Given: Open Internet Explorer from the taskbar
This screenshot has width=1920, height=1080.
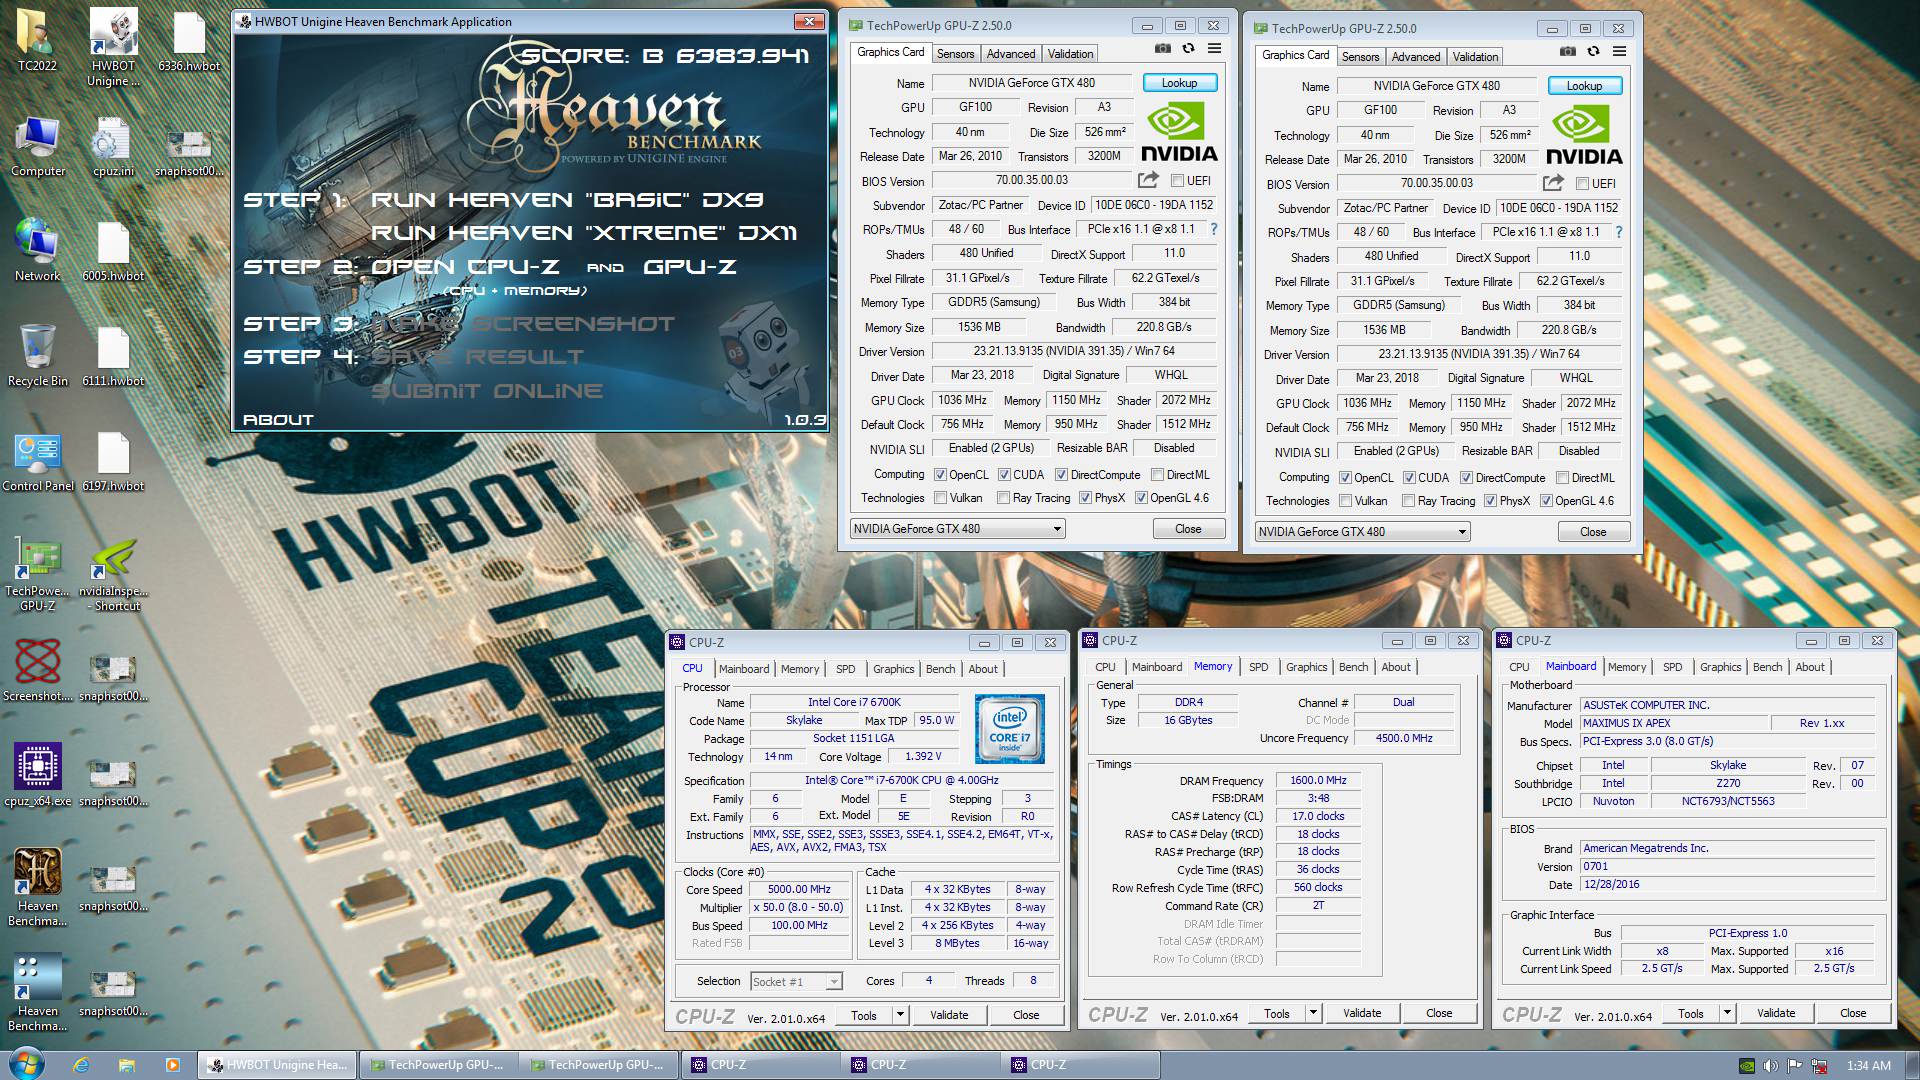Looking at the screenshot, I should [x=81, y=1065].
